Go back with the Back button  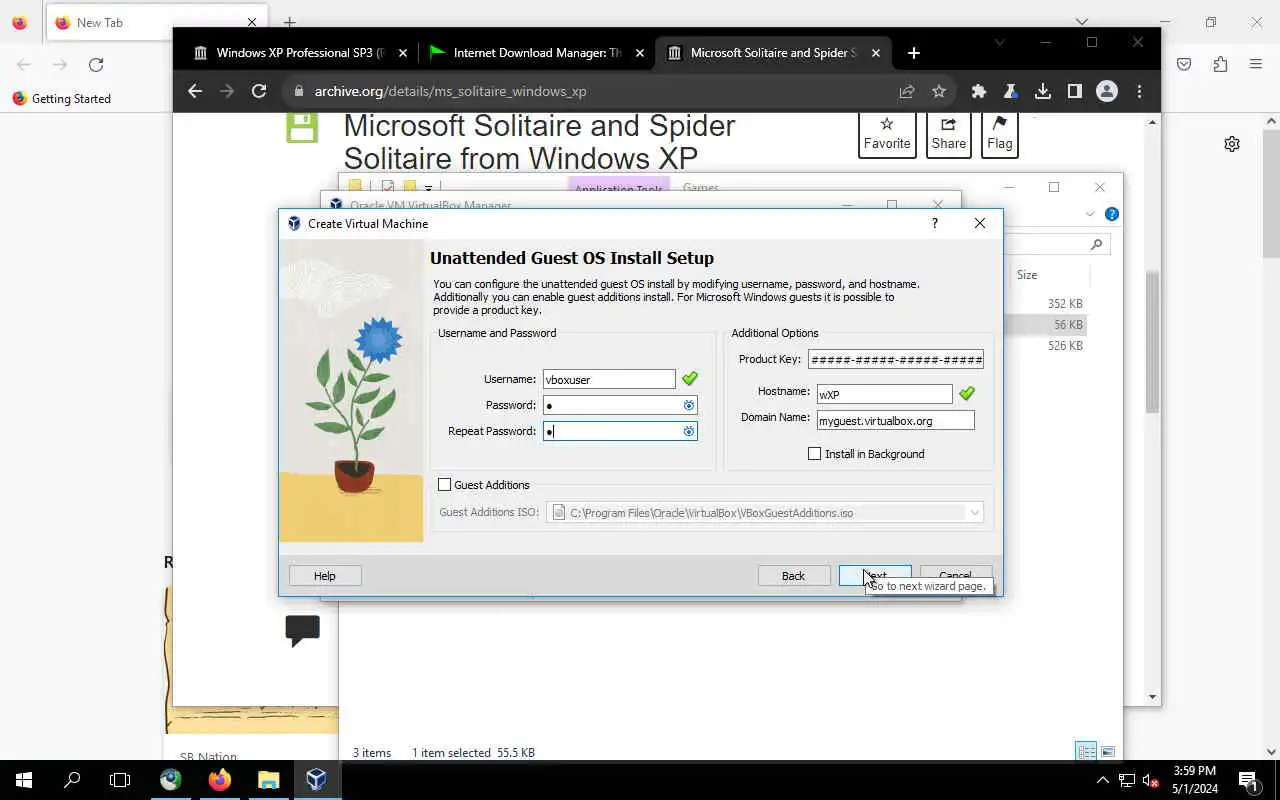[x=793, y=576]
